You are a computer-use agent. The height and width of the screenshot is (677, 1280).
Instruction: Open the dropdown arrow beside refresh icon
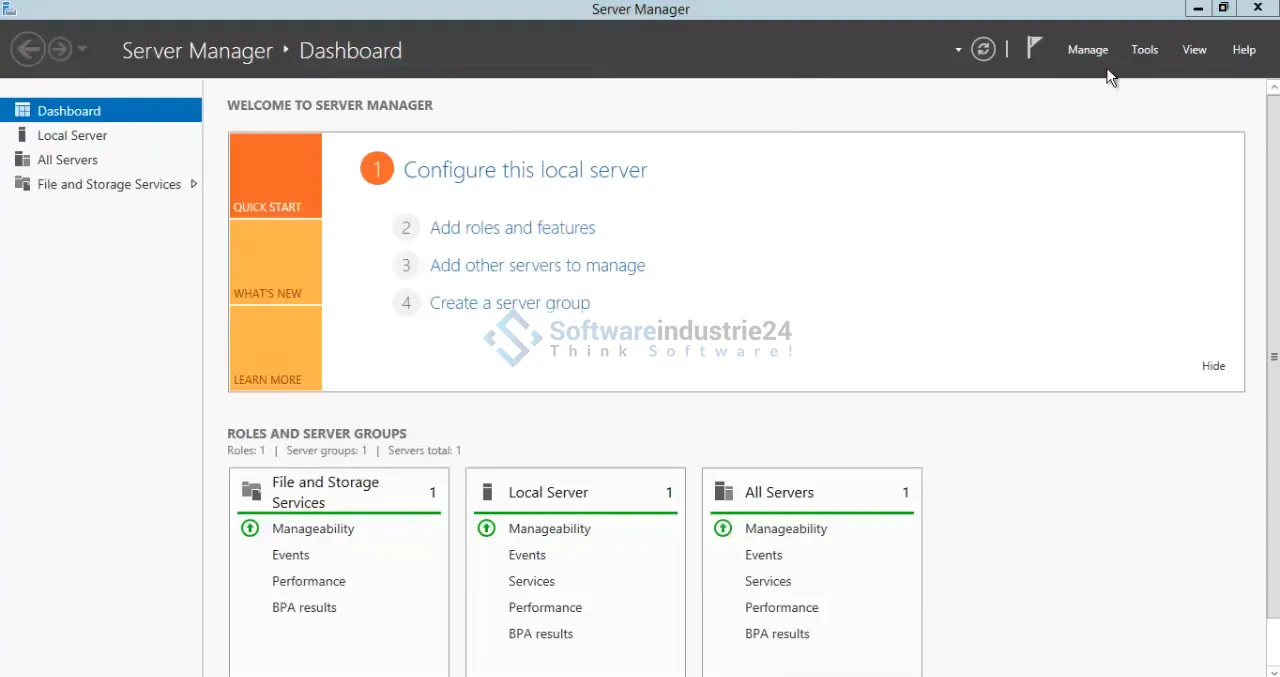point(958,50)
